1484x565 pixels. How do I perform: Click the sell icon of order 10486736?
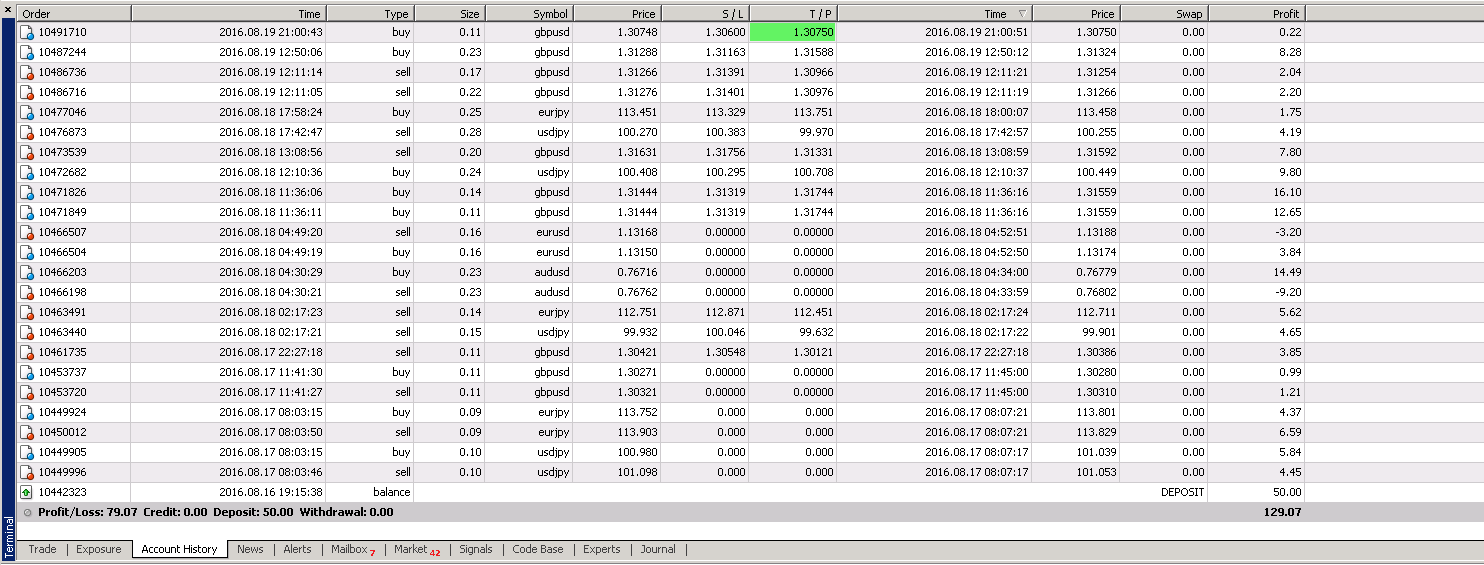click(27, 72)
